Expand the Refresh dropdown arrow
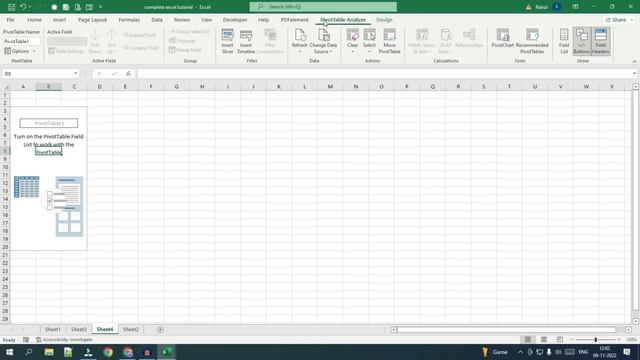 tap(300, 52)
